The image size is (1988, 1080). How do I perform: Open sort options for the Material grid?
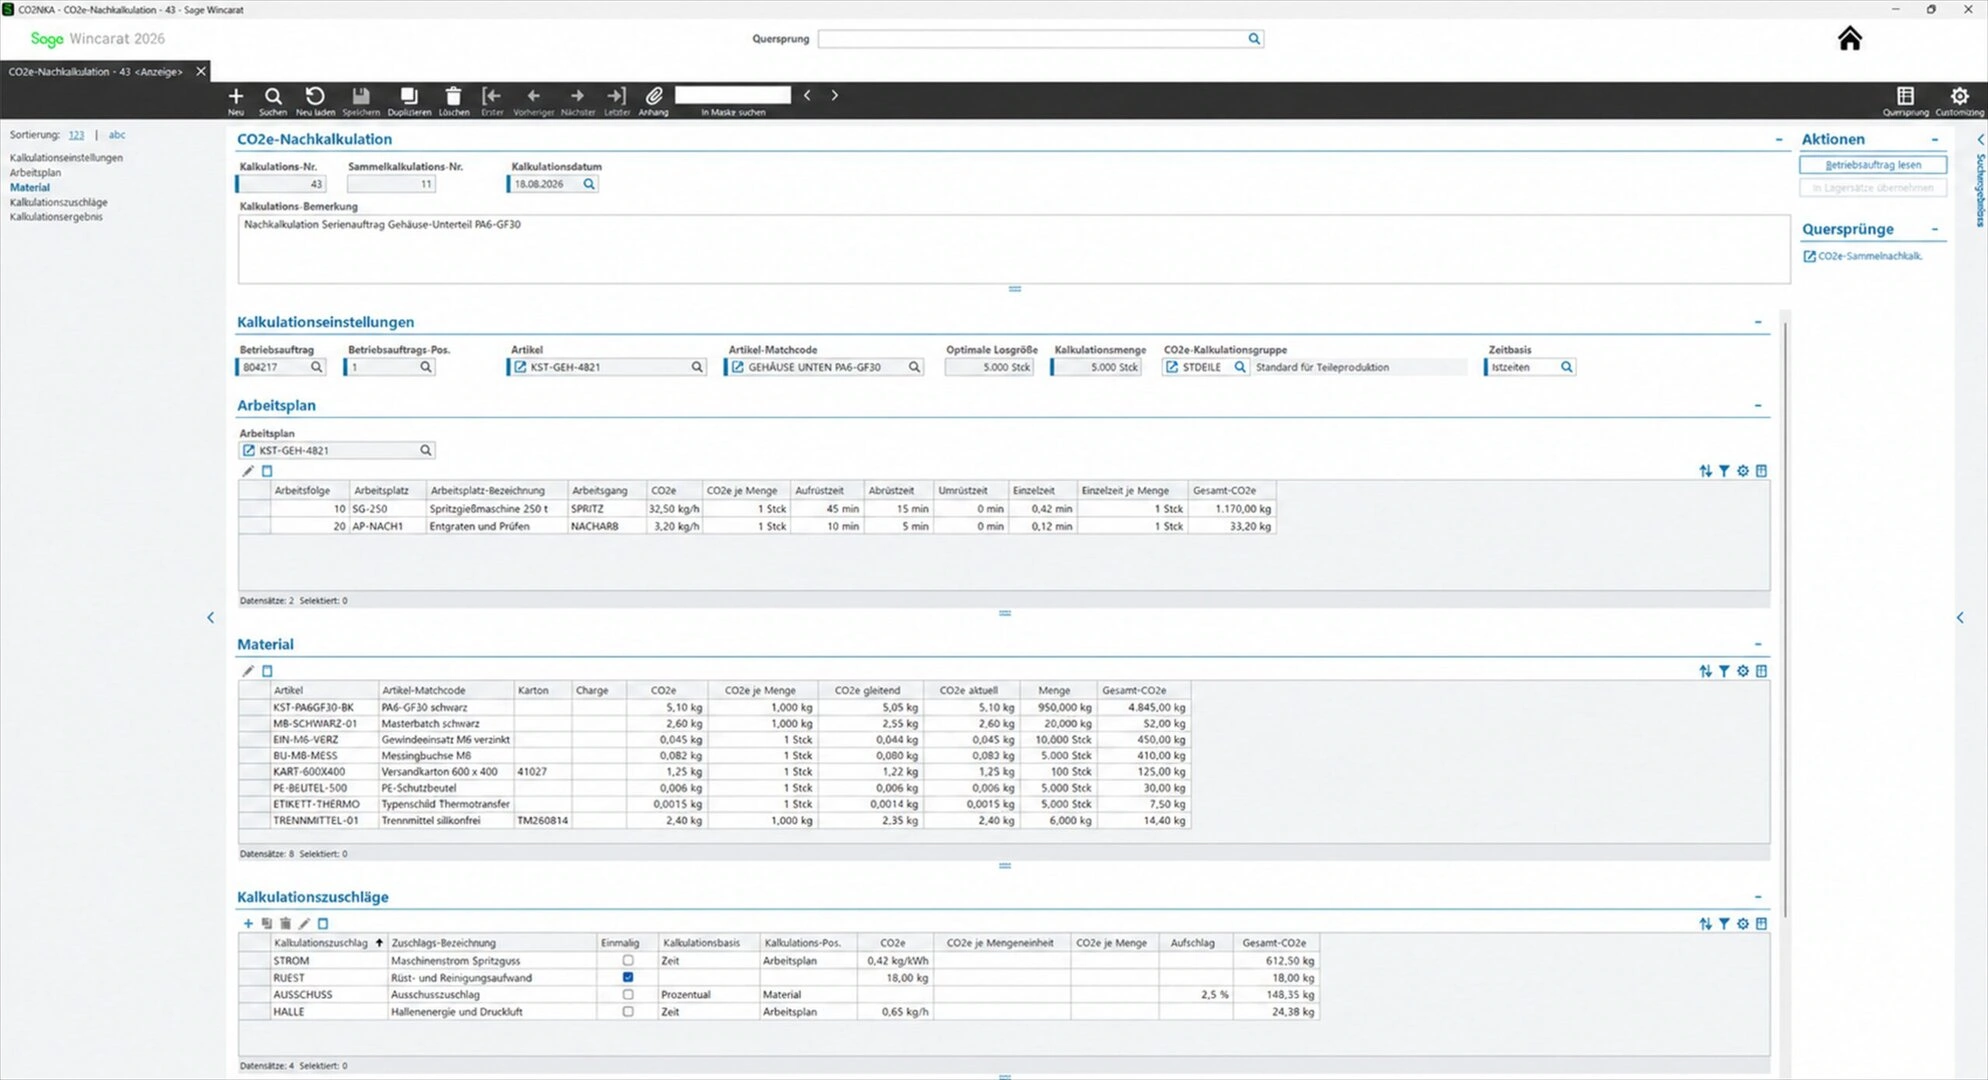(1705, 671)
